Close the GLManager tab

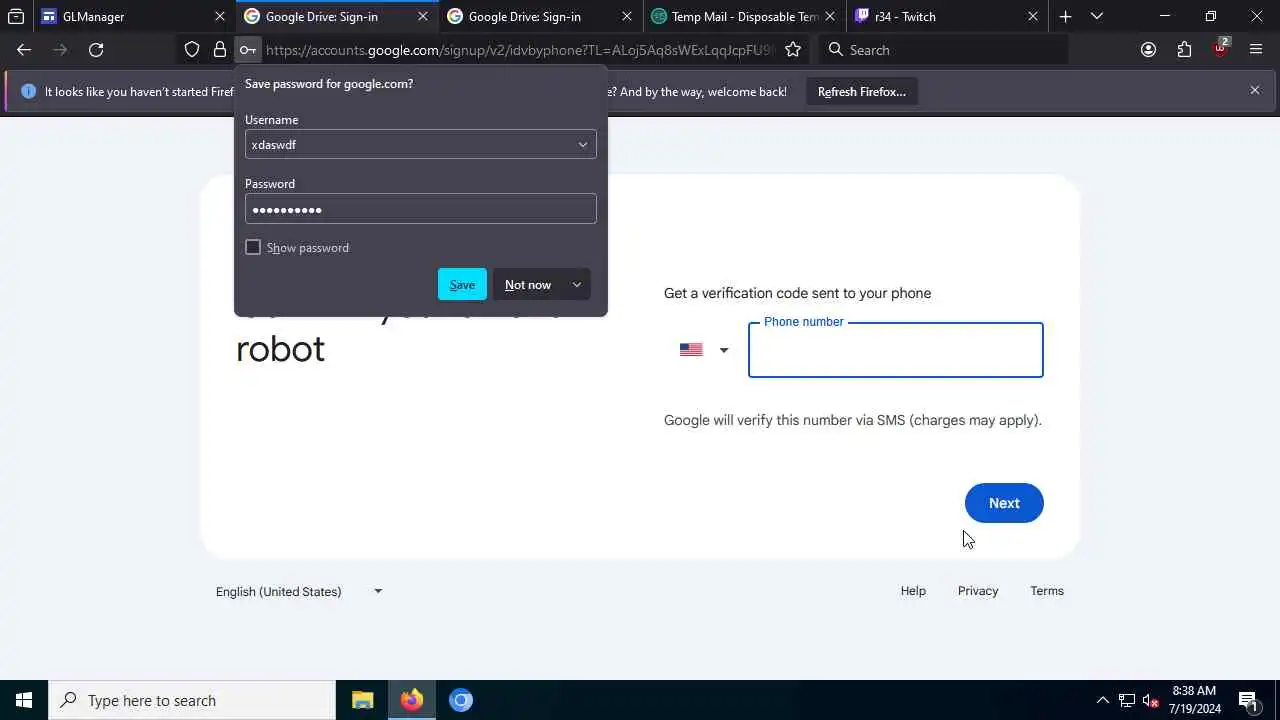[x=220, y=16]
